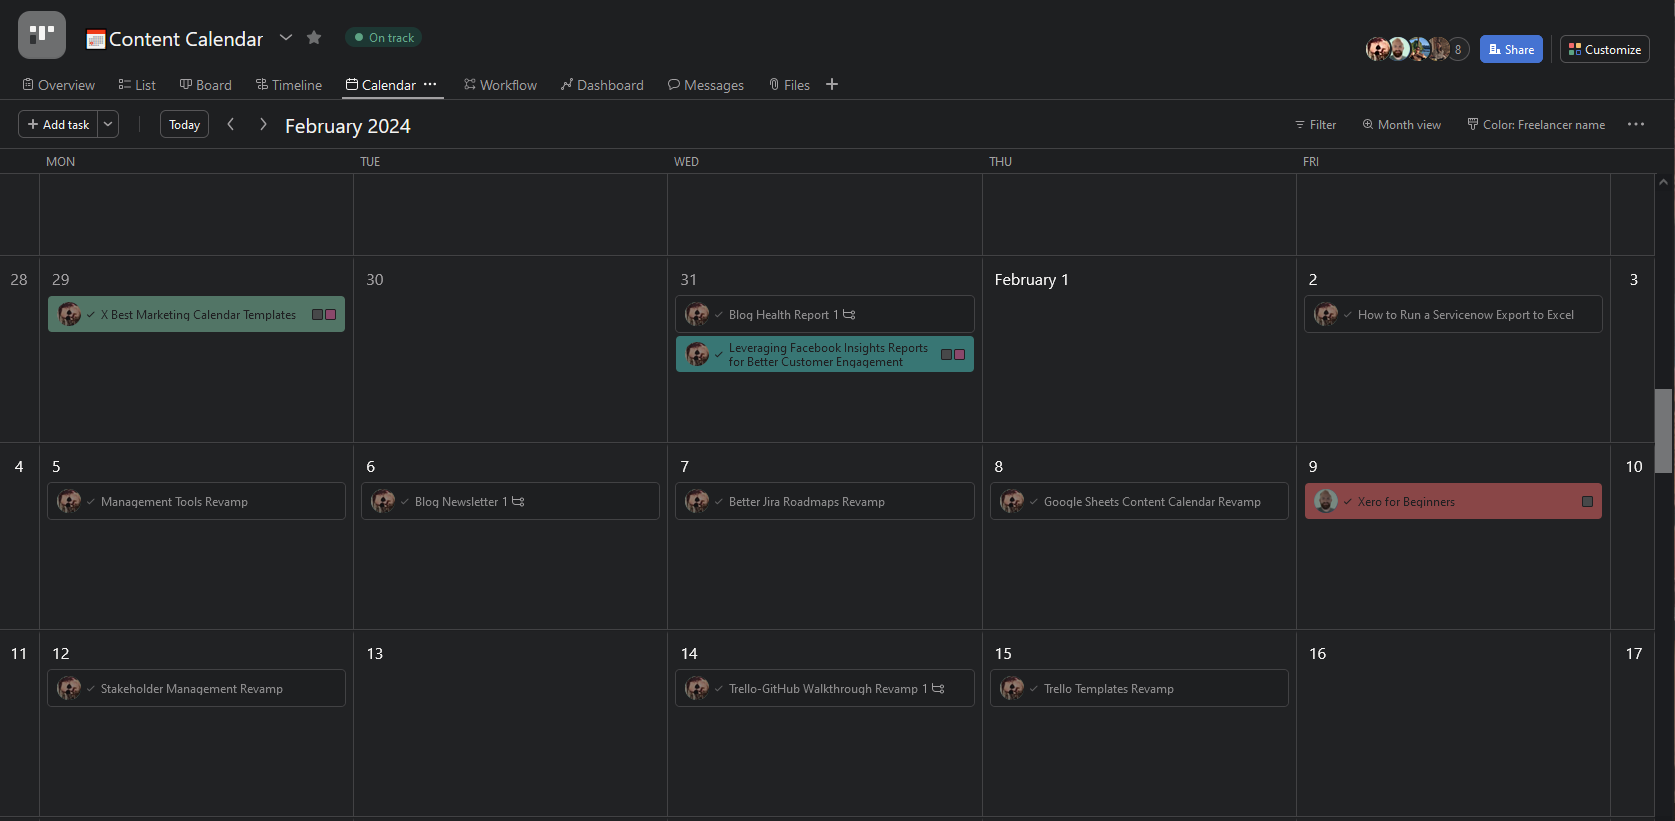Click the Add task button
The image size is (1675, 821).
[x=58, y=124]
